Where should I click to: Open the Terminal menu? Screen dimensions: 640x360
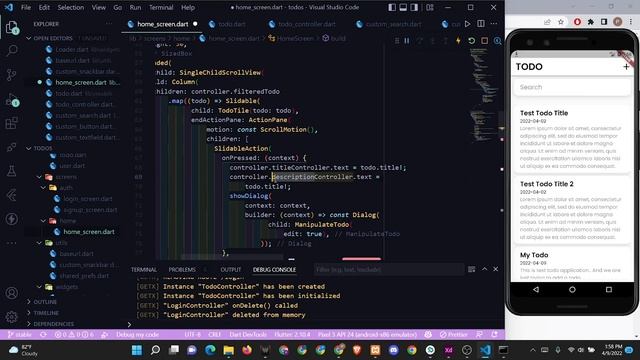[161, 7]
